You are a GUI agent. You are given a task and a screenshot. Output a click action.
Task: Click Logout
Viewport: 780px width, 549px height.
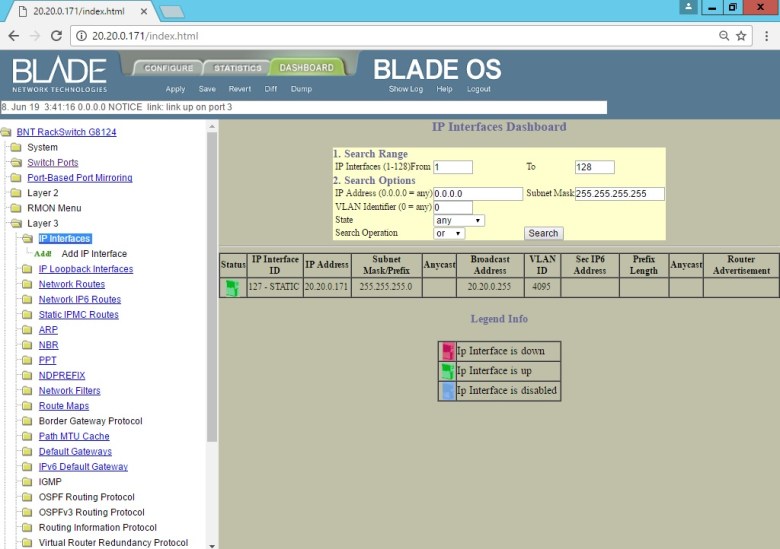pos(479,89)
